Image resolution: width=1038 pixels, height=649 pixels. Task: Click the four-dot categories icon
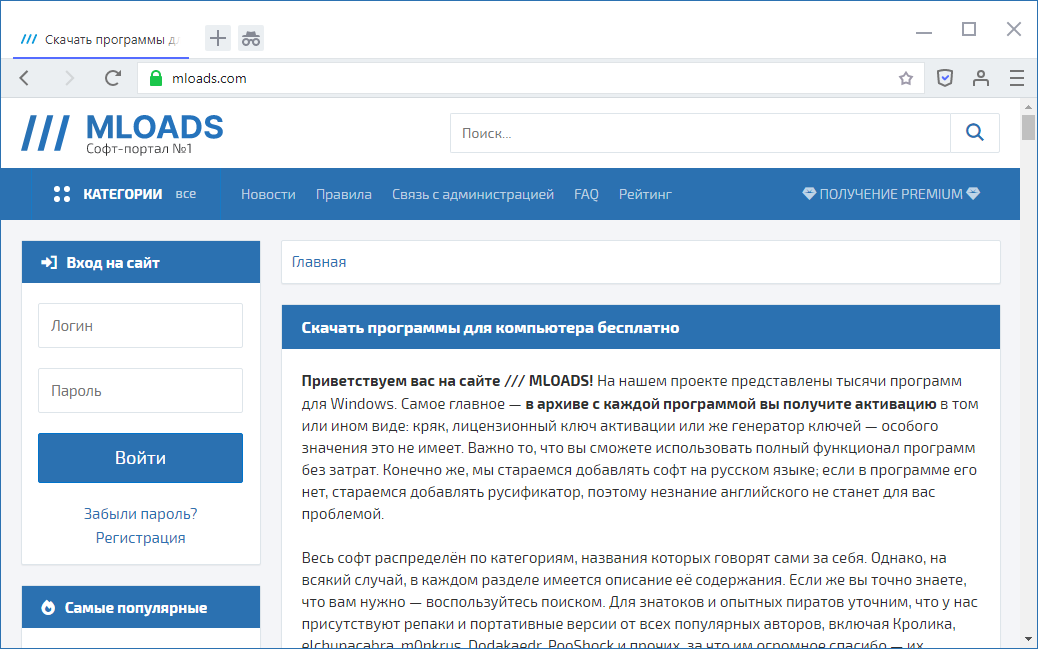[x=62, y=194]
